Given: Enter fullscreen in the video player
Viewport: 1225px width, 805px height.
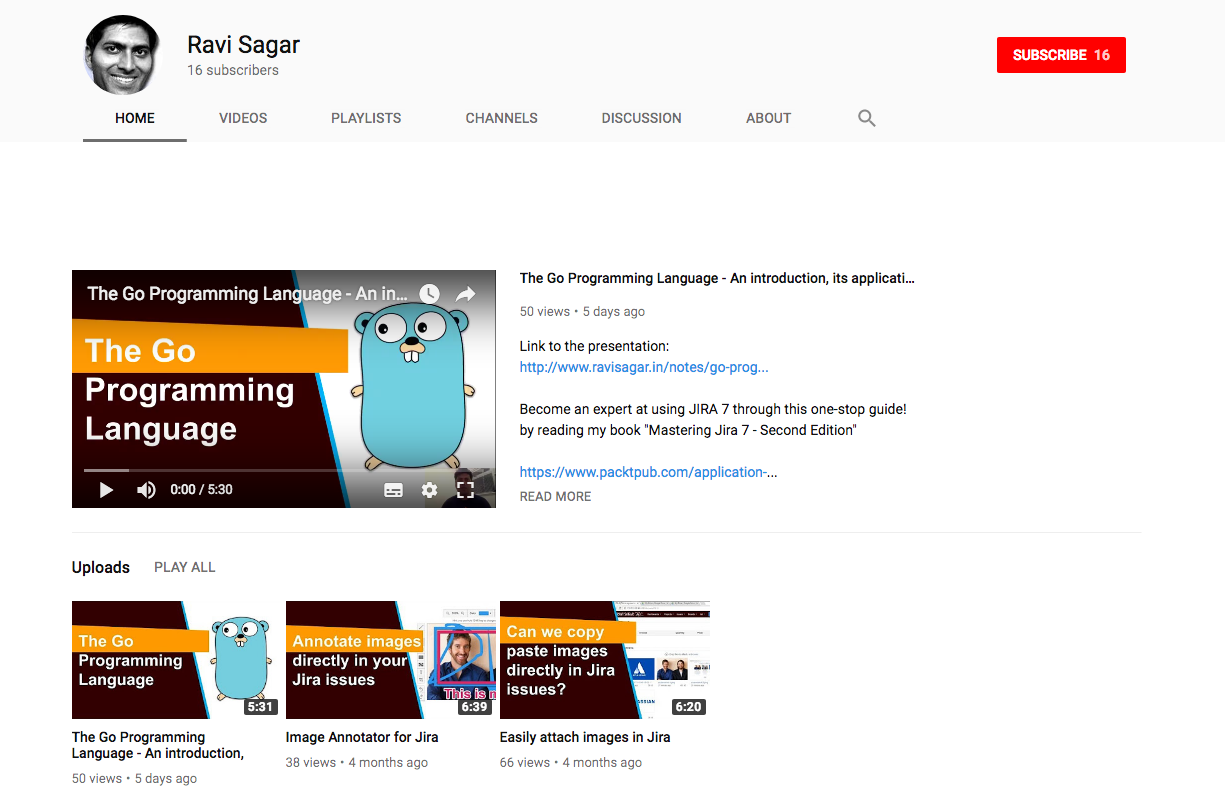Looking at the screenshot, I should coord(465,490).
